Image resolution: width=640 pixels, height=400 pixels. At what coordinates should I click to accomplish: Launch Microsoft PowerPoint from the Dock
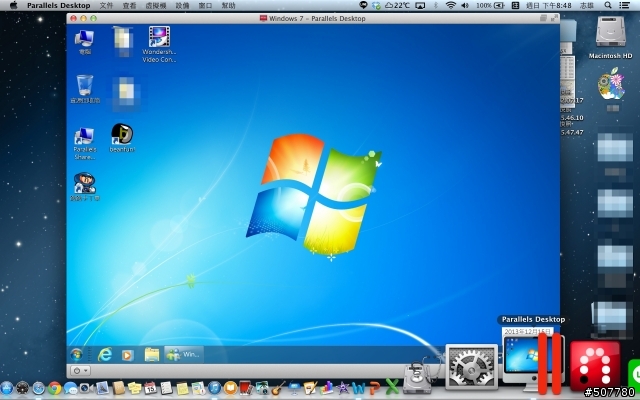(x=375, y=388)
